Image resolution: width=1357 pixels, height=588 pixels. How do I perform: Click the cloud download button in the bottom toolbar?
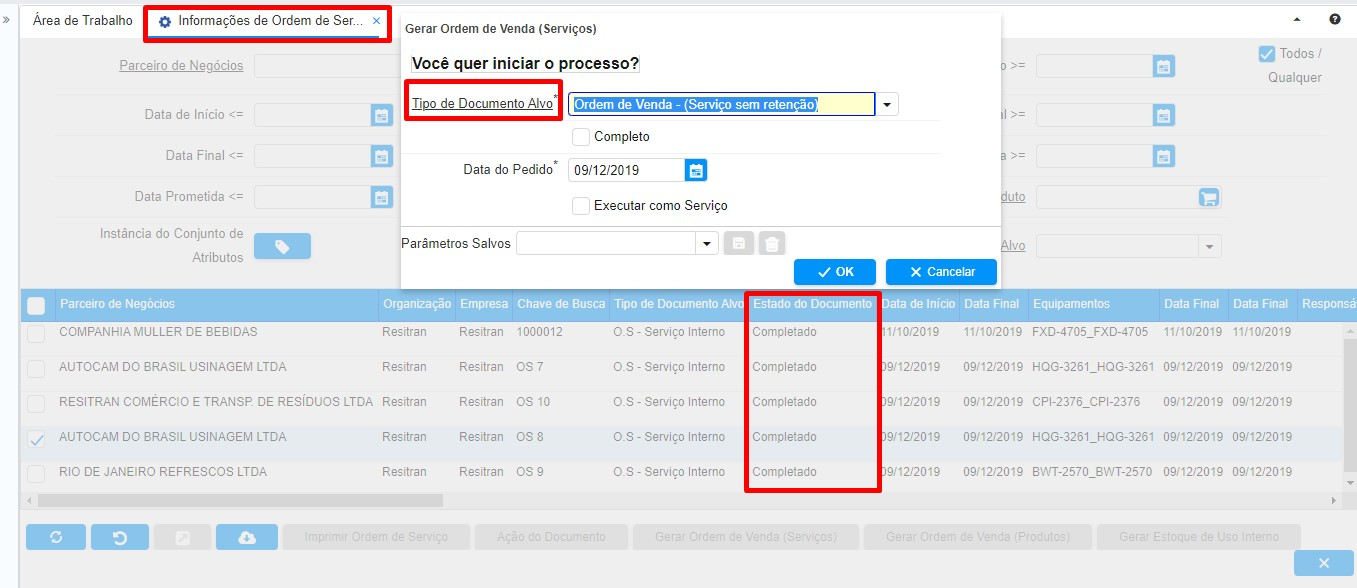pos(247,537)
